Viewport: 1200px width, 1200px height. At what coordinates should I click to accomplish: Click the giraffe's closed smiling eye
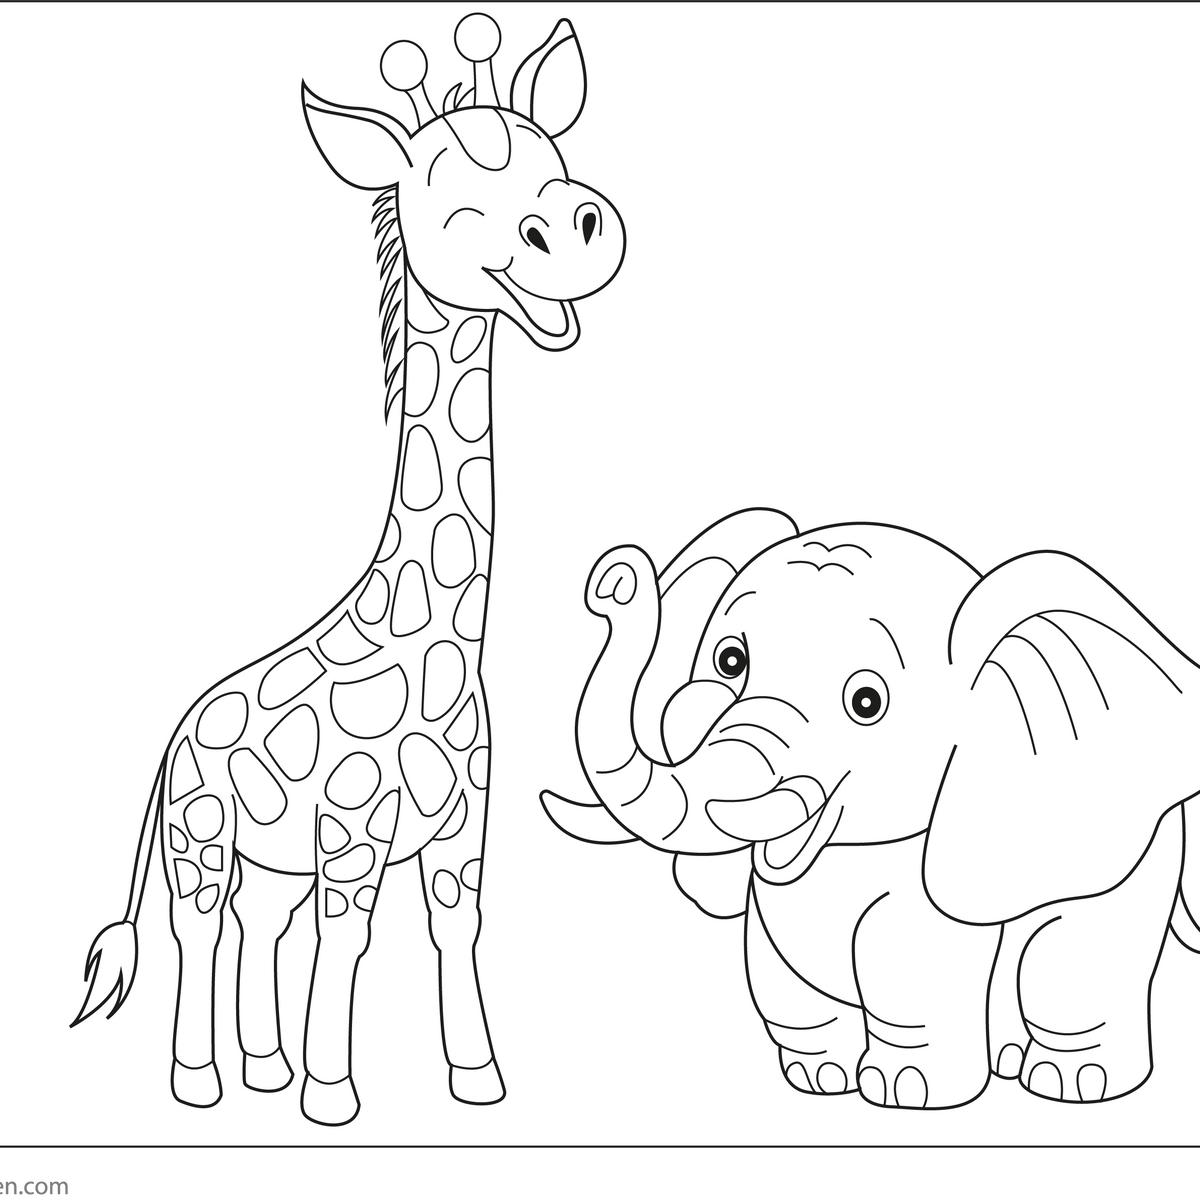[462, 216]
